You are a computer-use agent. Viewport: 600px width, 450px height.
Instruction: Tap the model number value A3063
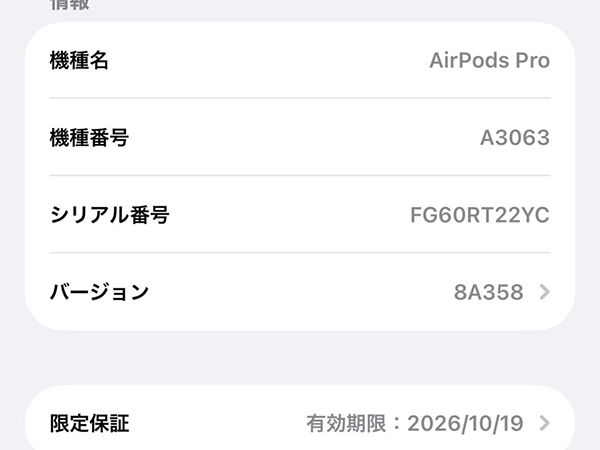click(x=515, y=138)
